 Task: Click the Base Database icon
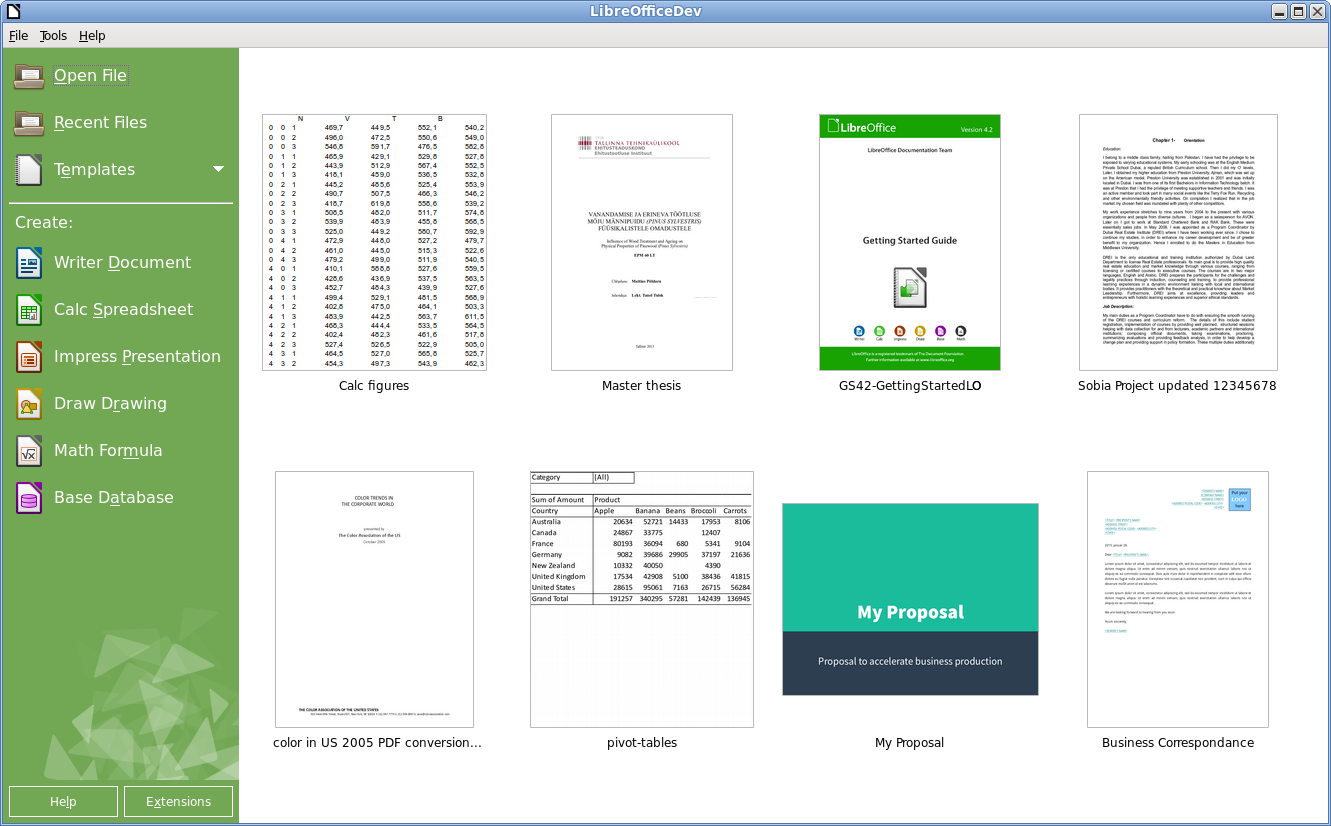pyautogui.click(x=29, y=498)
